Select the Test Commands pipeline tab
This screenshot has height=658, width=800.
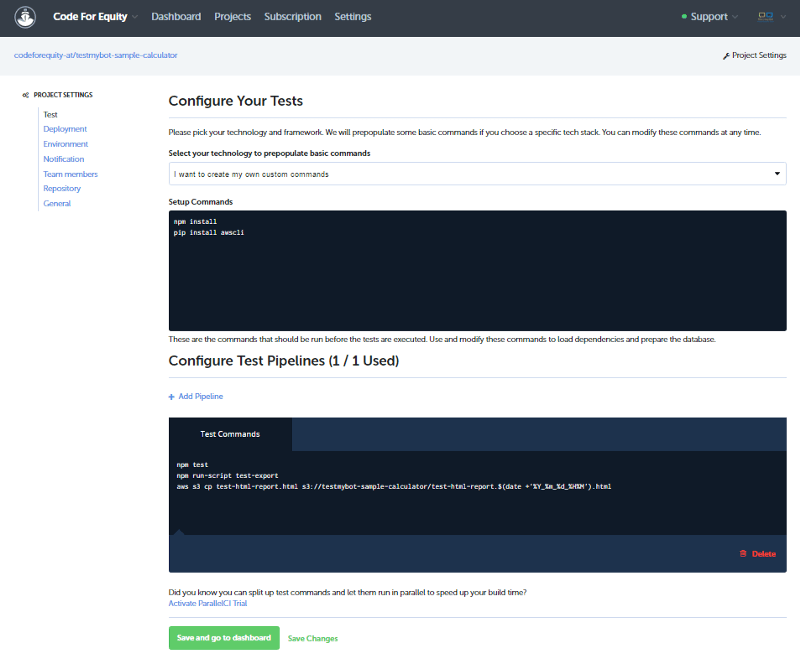pyautogui.click(x=230, y=434)
